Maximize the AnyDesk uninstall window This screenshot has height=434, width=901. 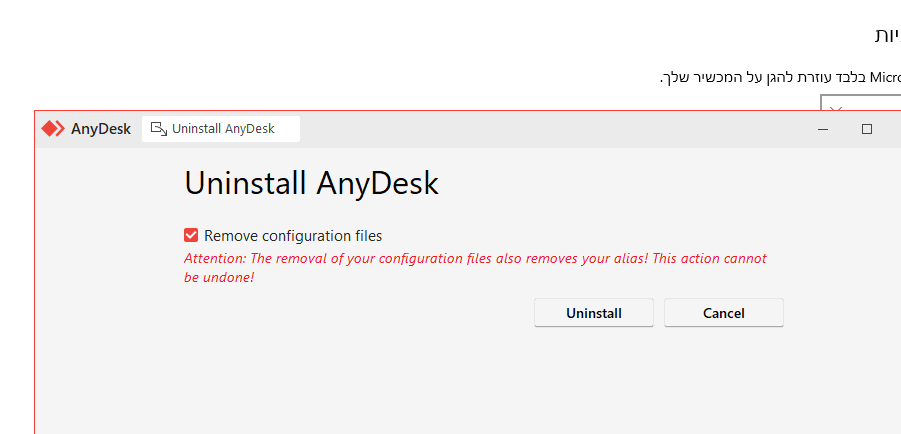tap(867, 129)
